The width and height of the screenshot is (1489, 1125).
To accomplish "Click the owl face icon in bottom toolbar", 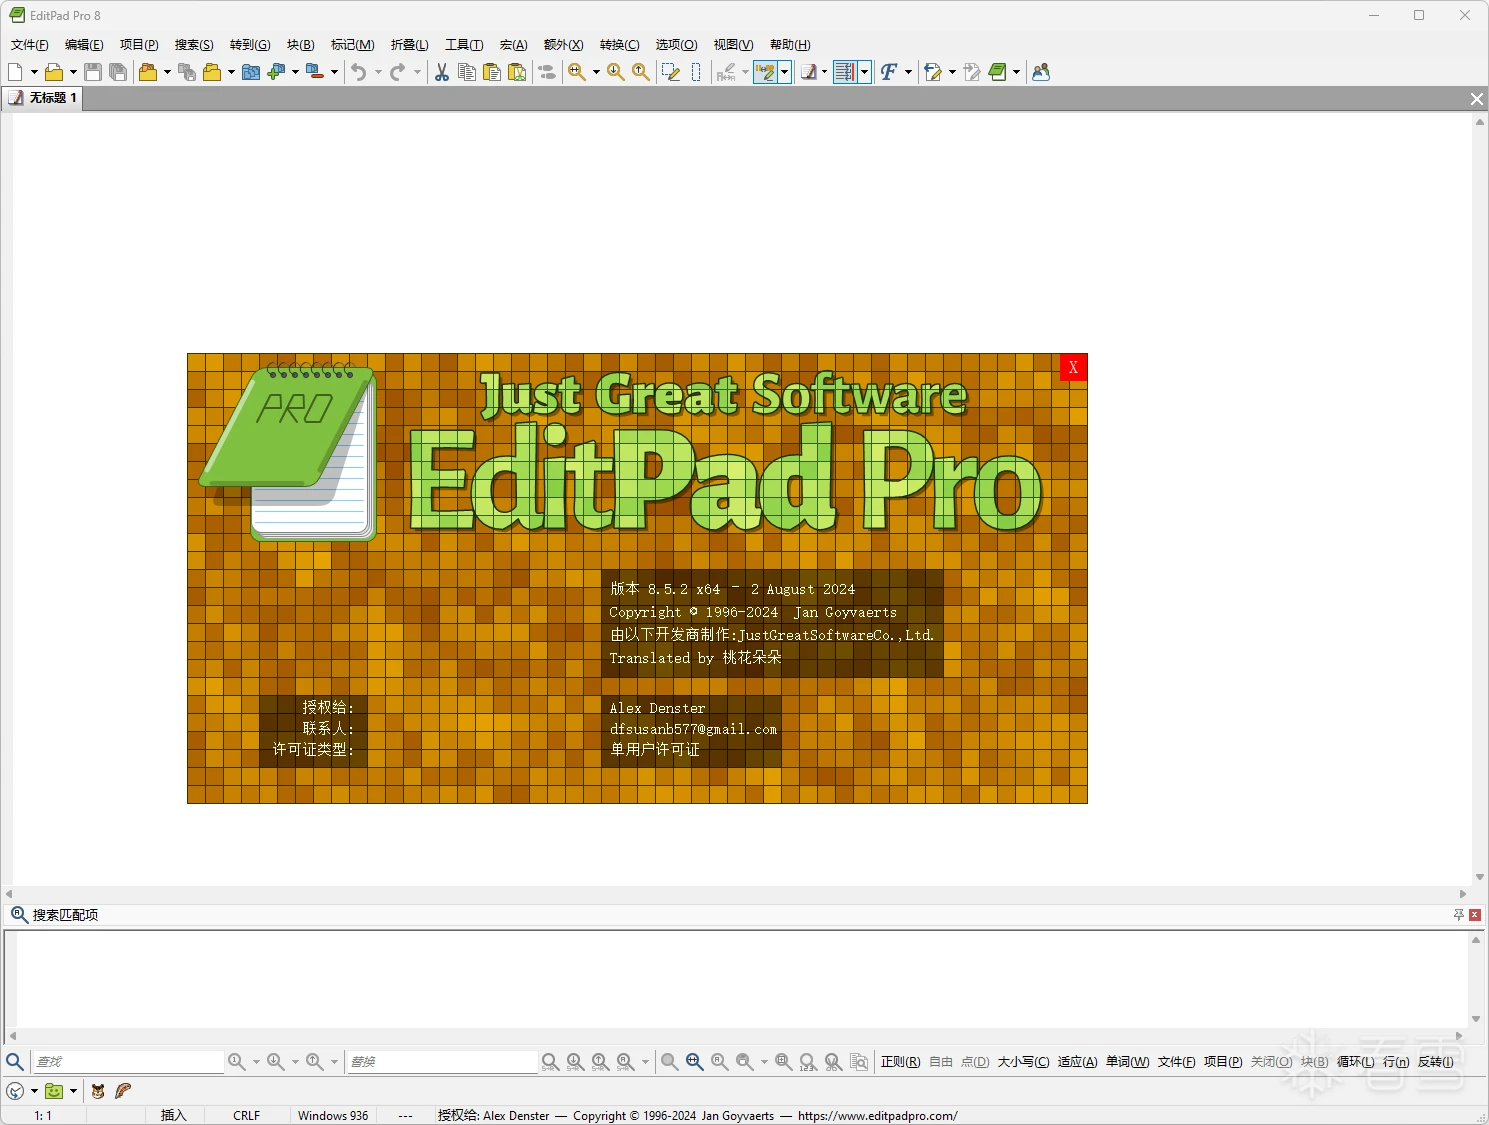I will coord(98,1091).
